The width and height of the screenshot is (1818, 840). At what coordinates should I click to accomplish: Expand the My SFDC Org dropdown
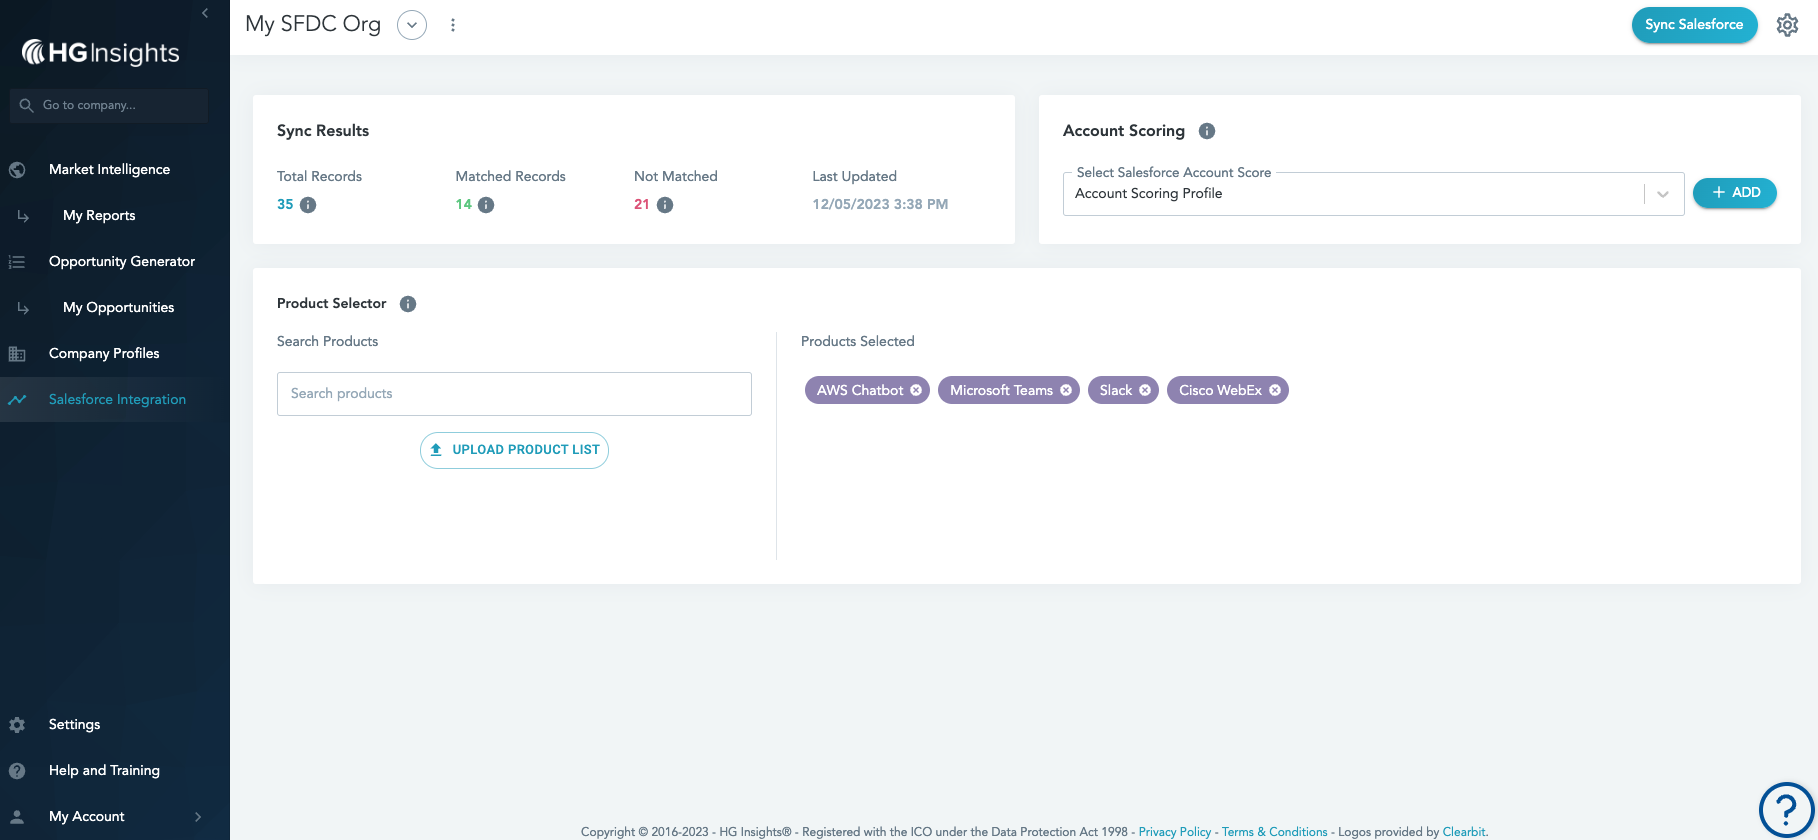point(412,25)
